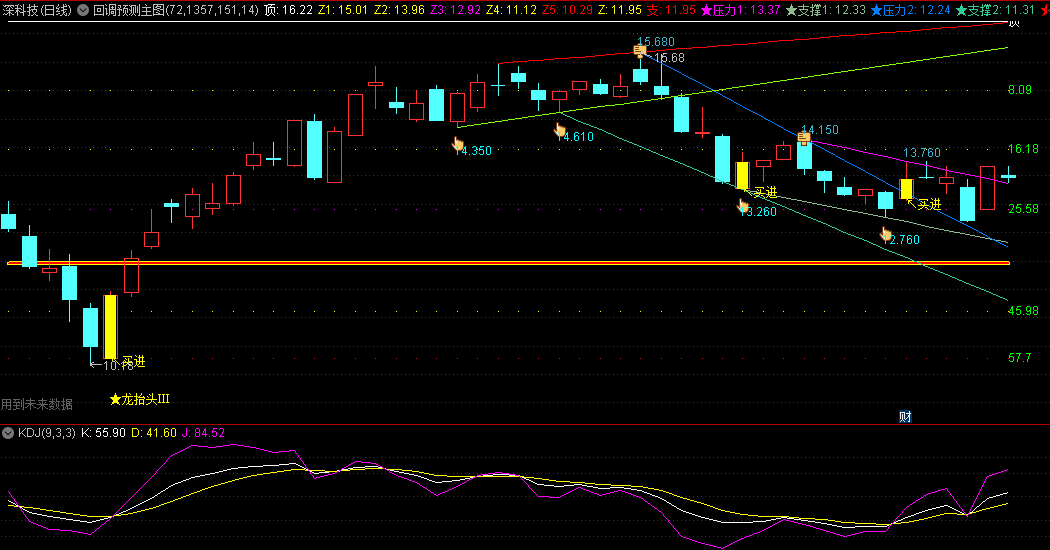This screenshot has height=550, width=1050.
Task: Click the flag marker at the 15.680 peak
Action: click(640, 50)
